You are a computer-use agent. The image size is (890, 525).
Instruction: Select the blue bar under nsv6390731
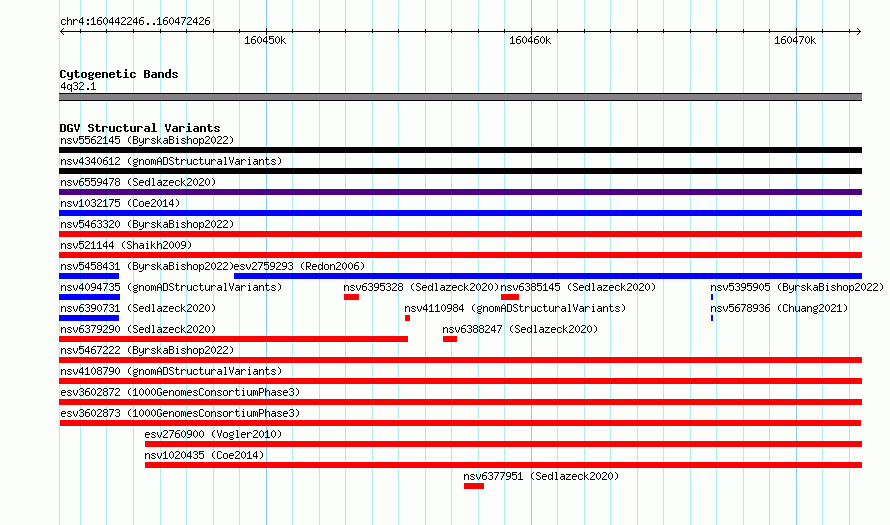tap(89, 318)
